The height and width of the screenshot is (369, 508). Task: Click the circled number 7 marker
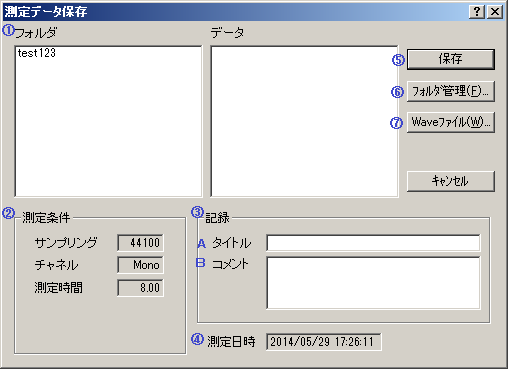[x=396, y=123]
